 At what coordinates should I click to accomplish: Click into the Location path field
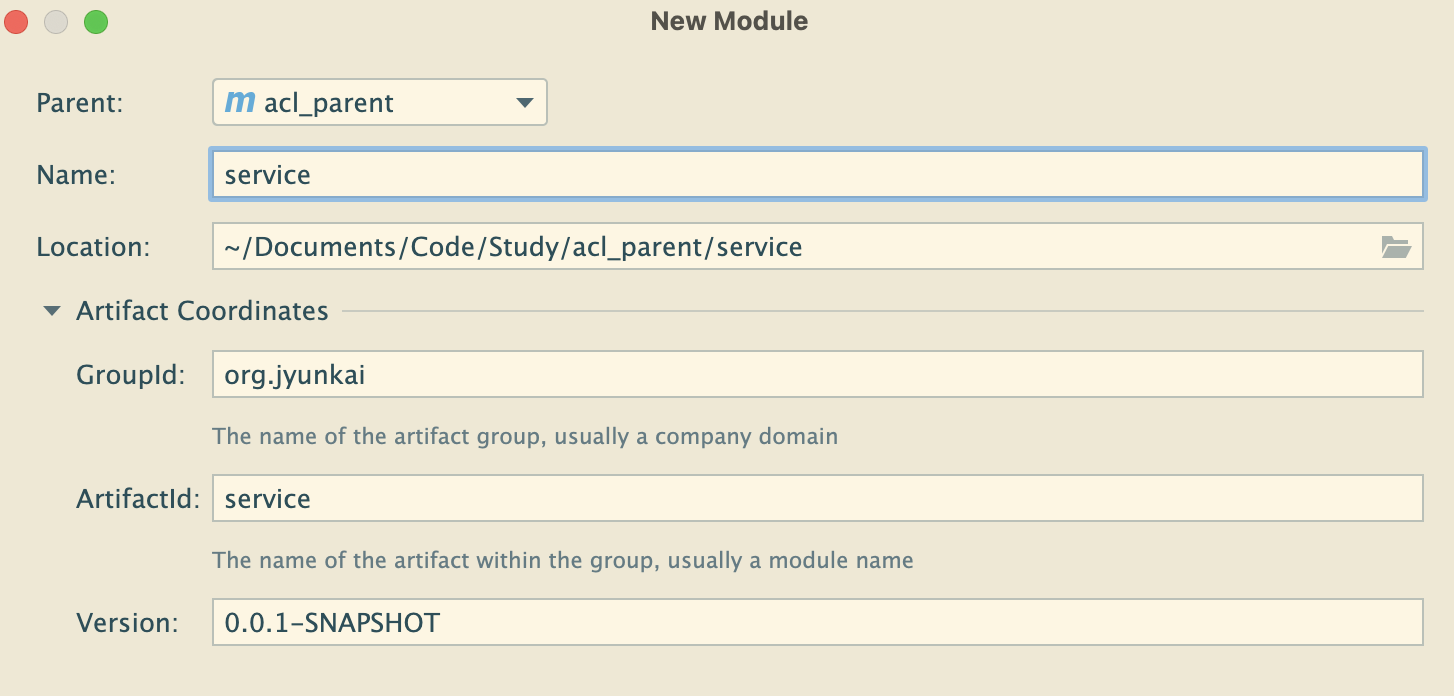[x=790, y=247]
